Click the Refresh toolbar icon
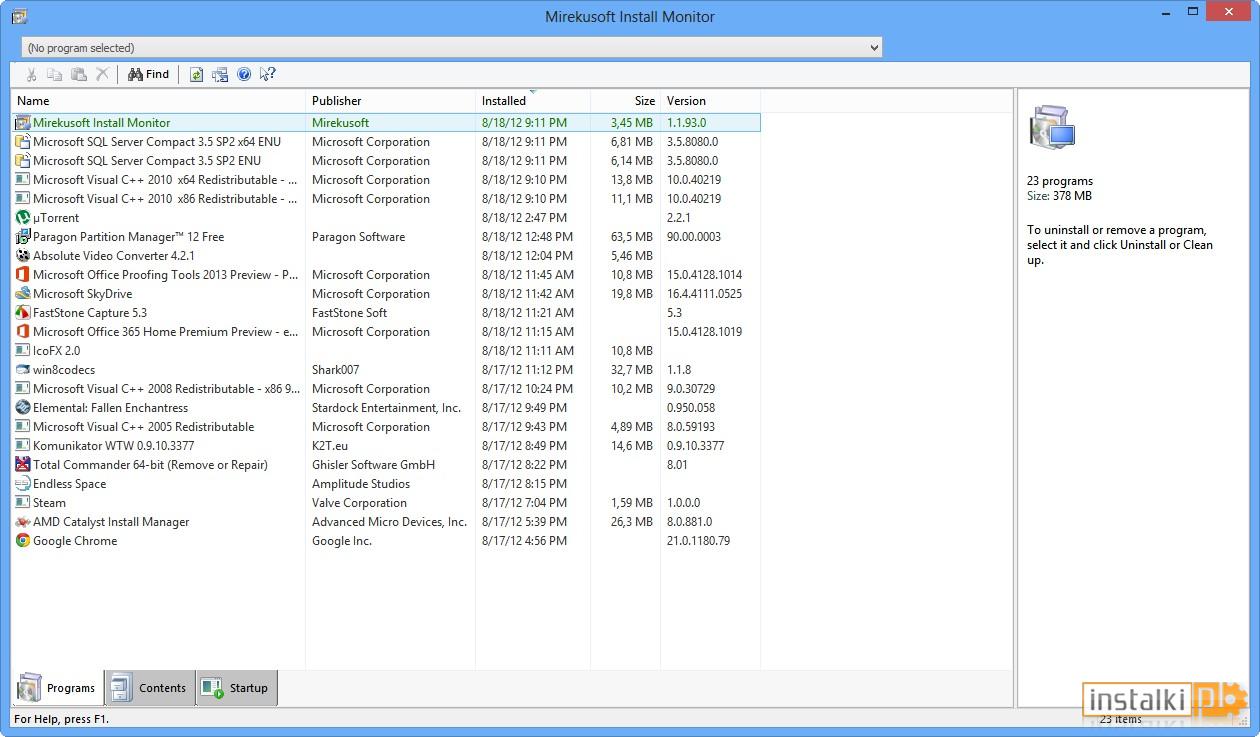Screen dimensions: 1260x737 pos(196,74)
